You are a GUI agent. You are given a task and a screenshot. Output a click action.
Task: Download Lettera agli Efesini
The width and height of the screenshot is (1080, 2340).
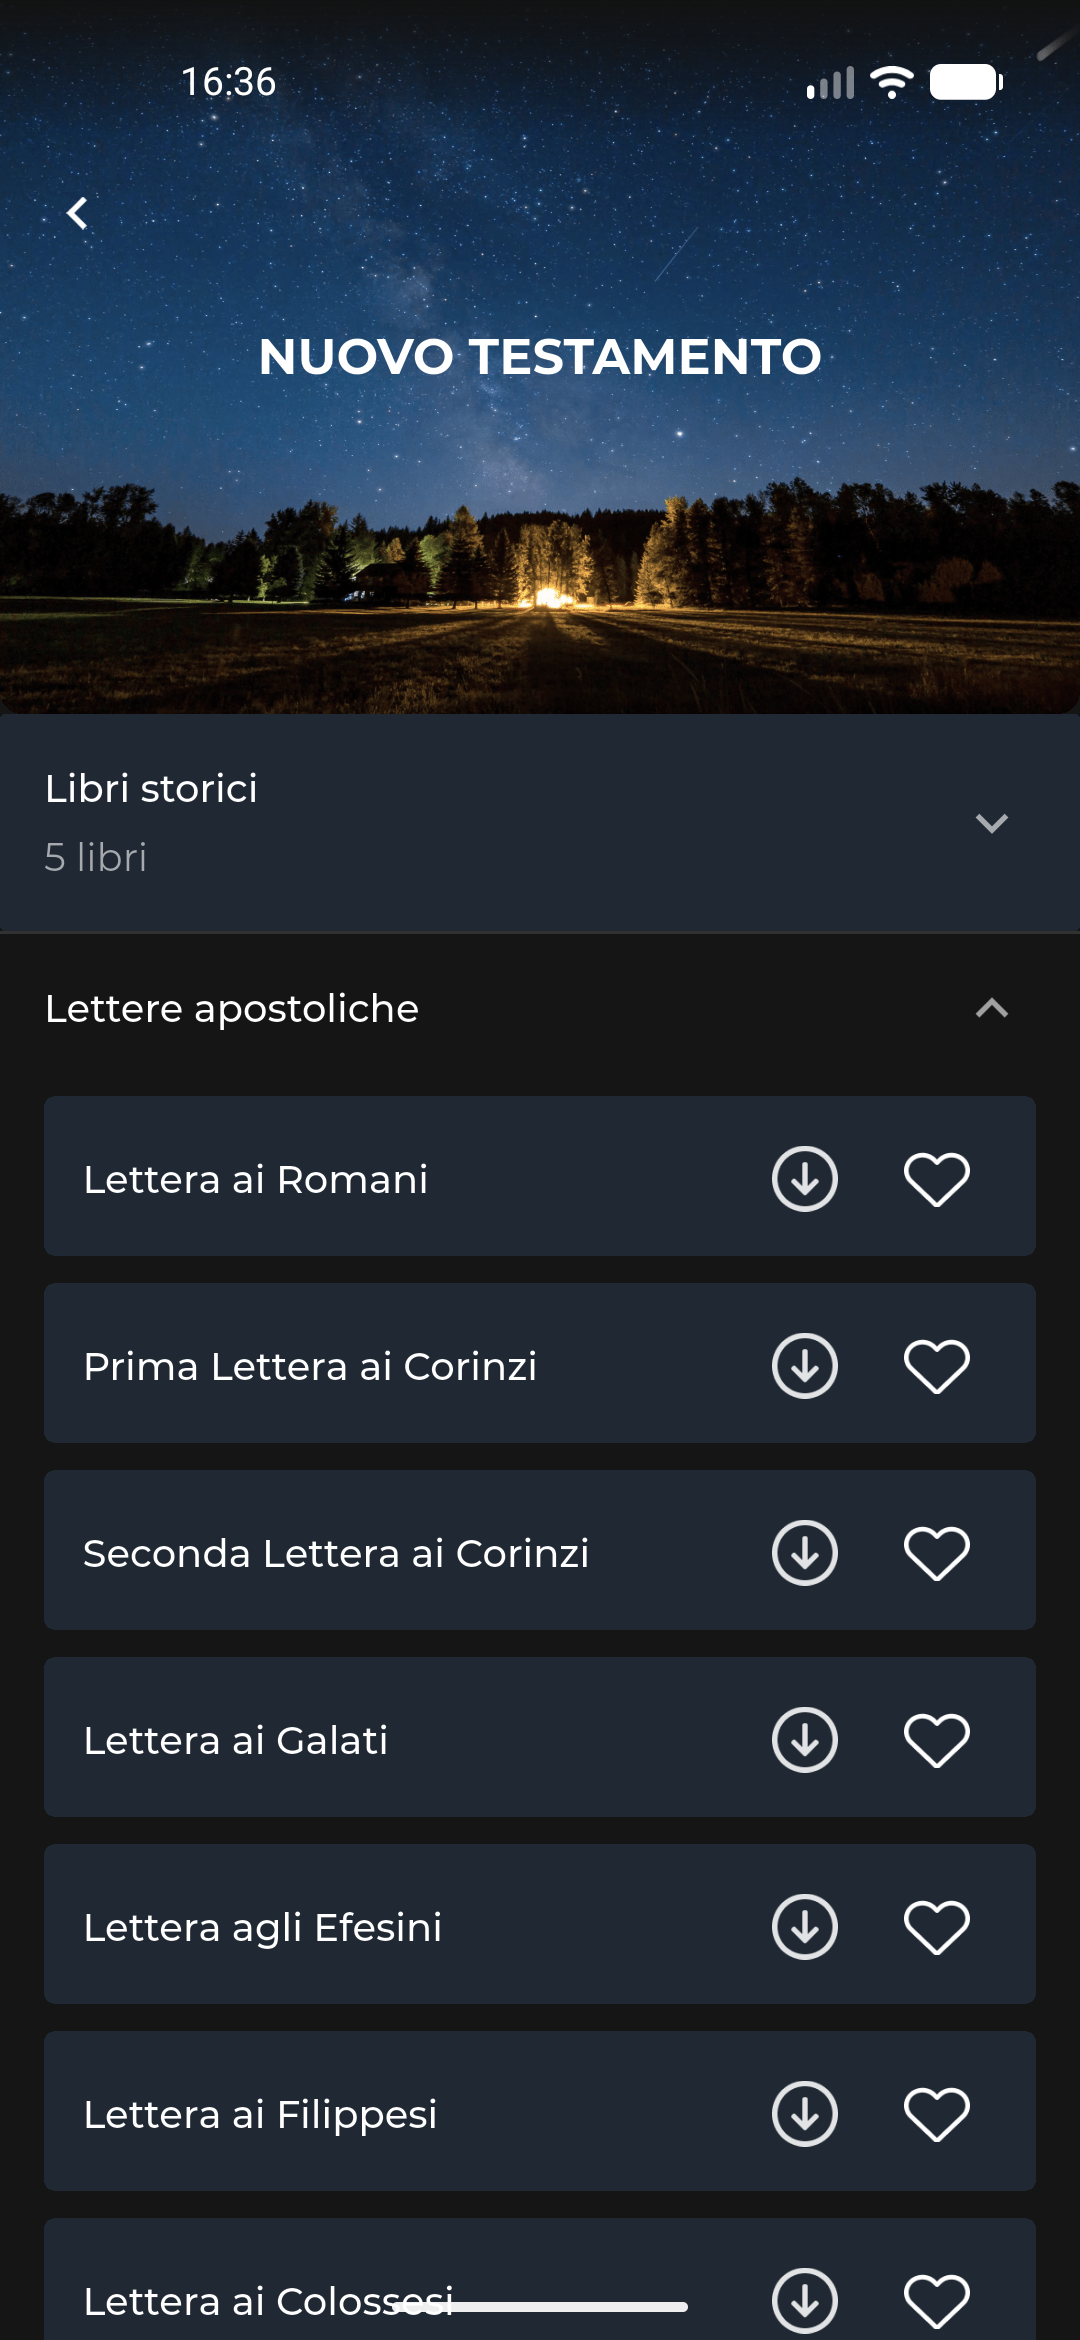point(804,1927)
